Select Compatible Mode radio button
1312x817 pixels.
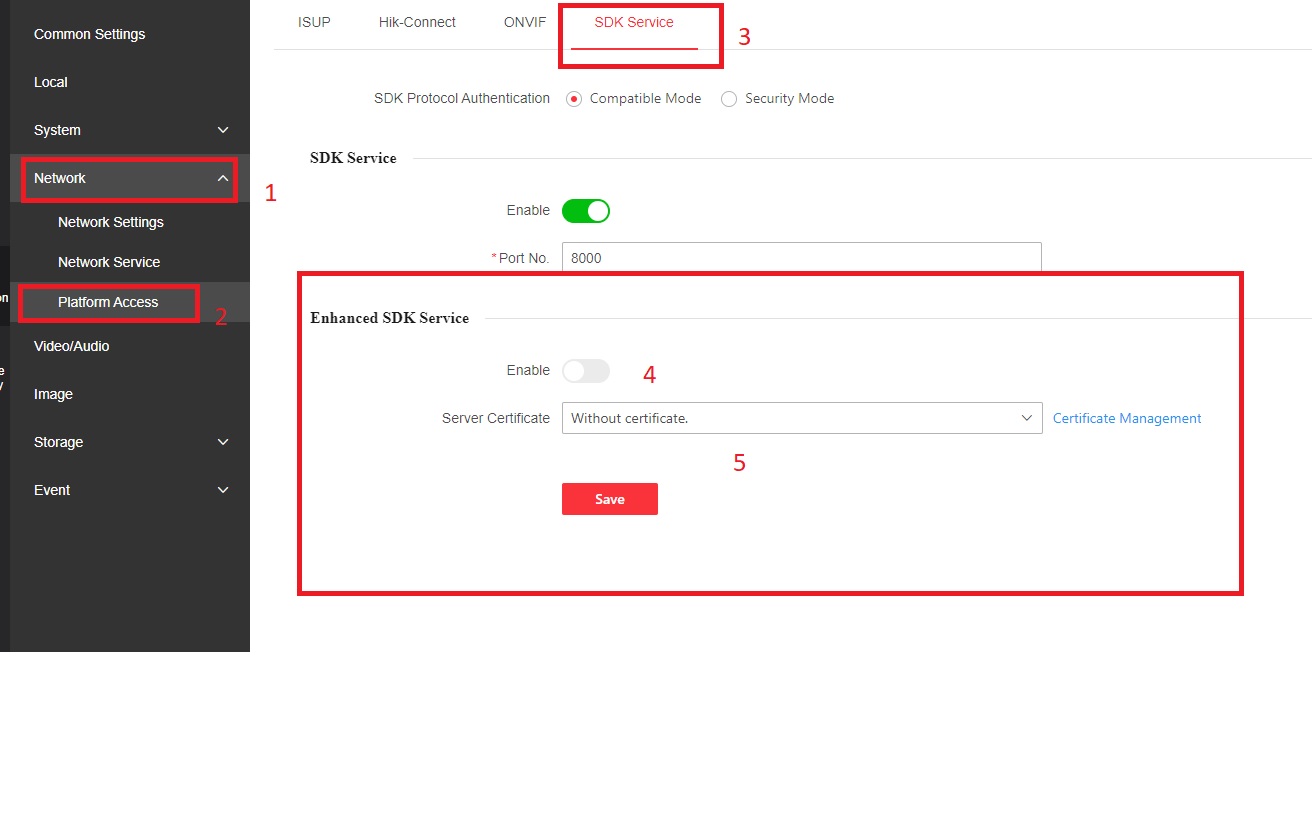(574, 99)
